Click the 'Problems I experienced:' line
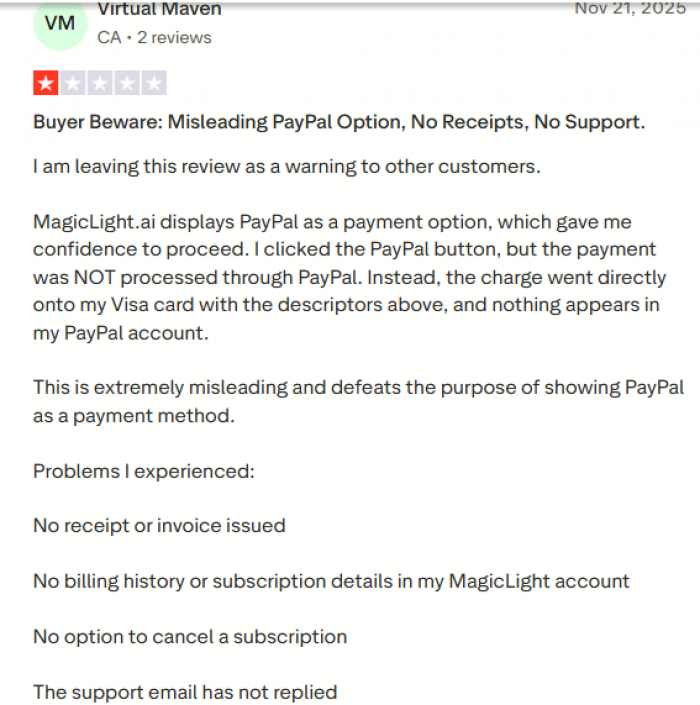This screenshot has height=705, width=700. click(144, 470)
